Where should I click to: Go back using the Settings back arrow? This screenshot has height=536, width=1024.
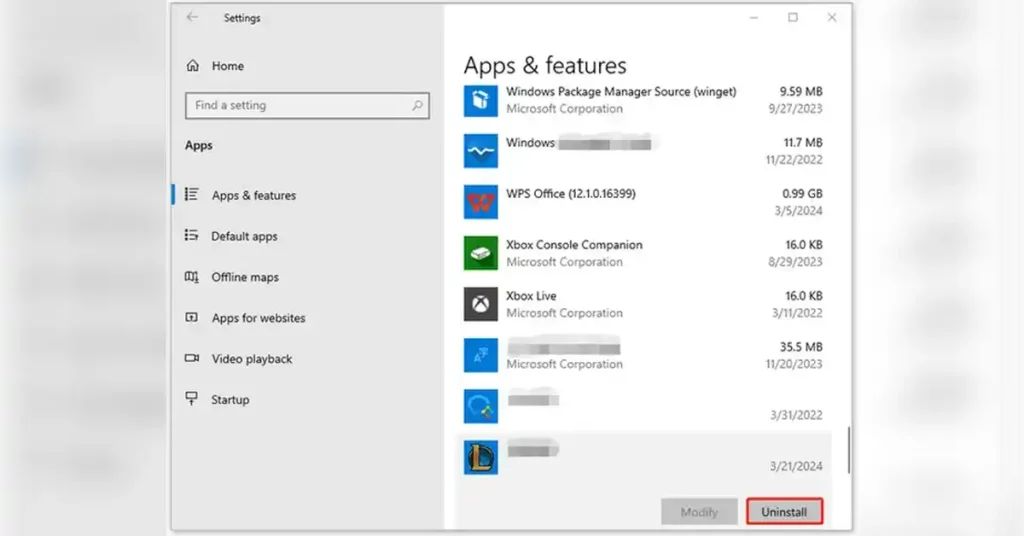coord(192,18)
